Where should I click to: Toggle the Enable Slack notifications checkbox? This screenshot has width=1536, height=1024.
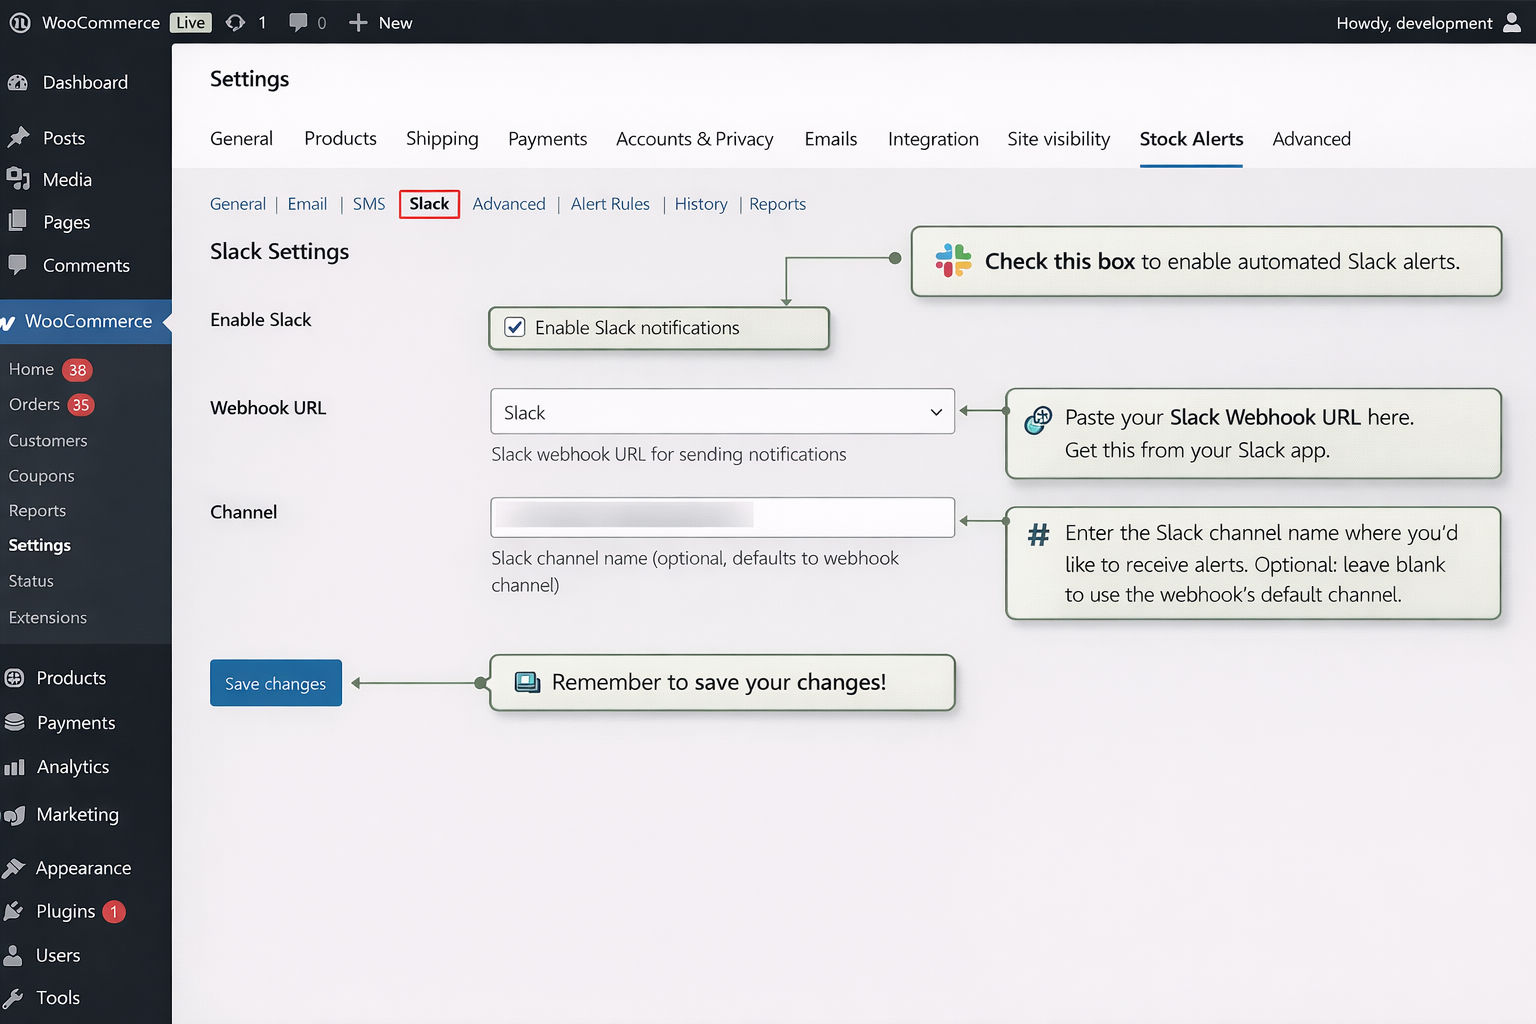pos(515,327)
